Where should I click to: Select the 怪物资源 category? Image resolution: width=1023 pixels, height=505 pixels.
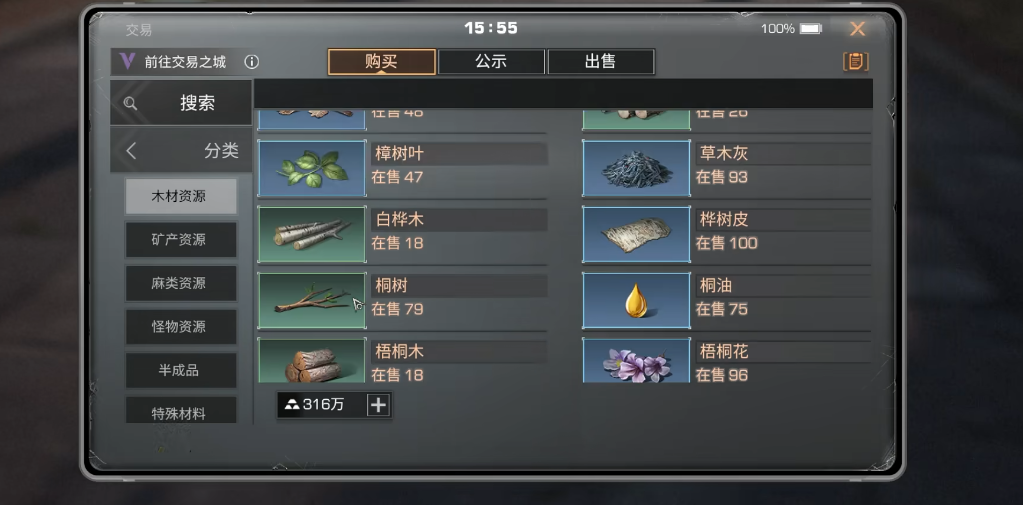pos(181,327)
